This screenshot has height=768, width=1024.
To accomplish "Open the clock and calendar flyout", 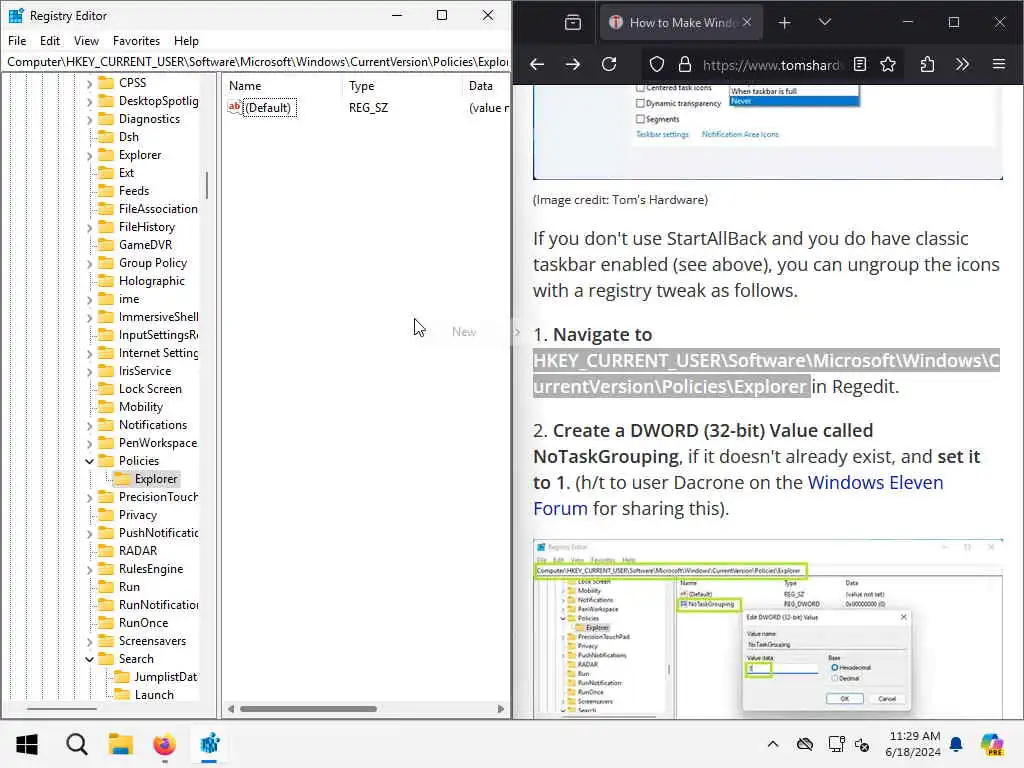I will tap(913, 744).
